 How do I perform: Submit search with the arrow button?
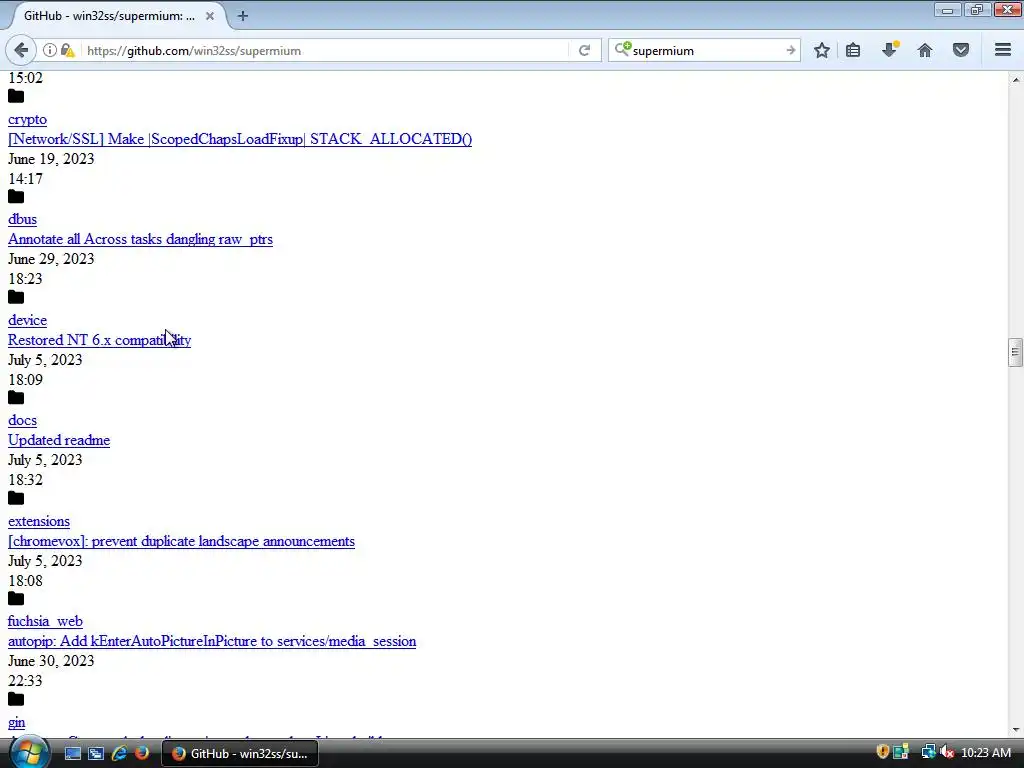click(x=790, y=50)
